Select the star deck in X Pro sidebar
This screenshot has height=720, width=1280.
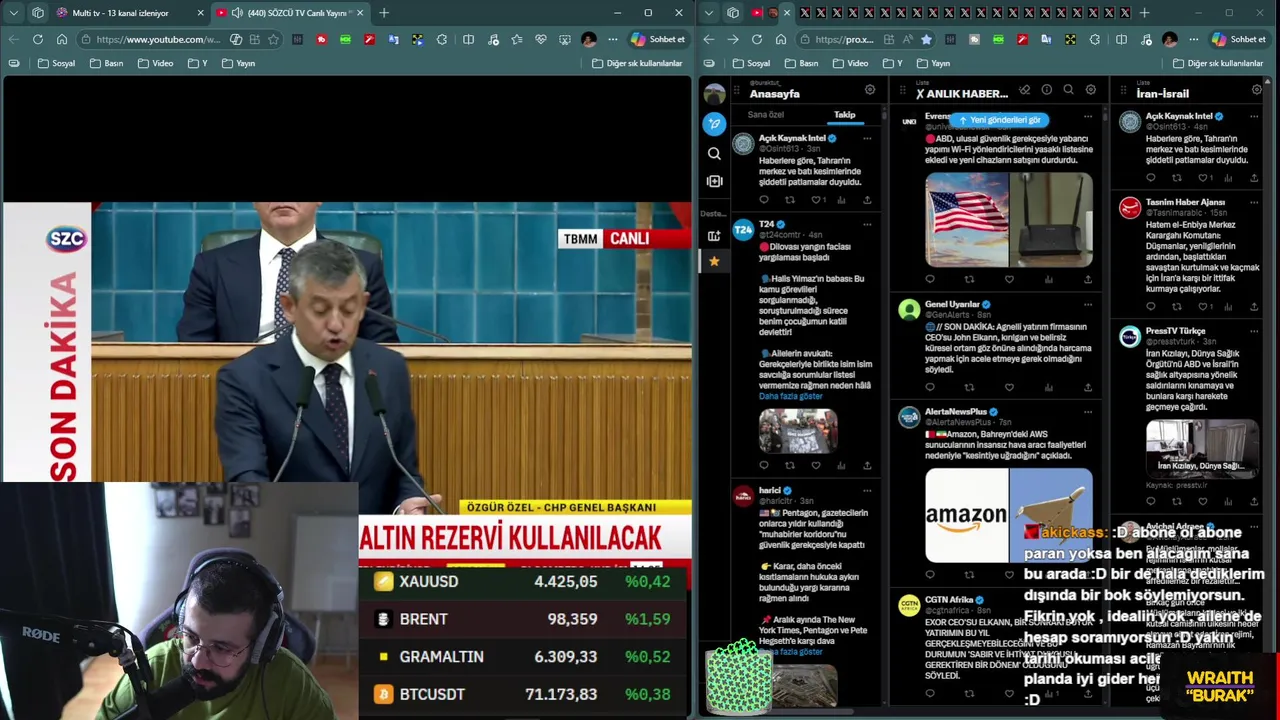[x=714, y=262]
